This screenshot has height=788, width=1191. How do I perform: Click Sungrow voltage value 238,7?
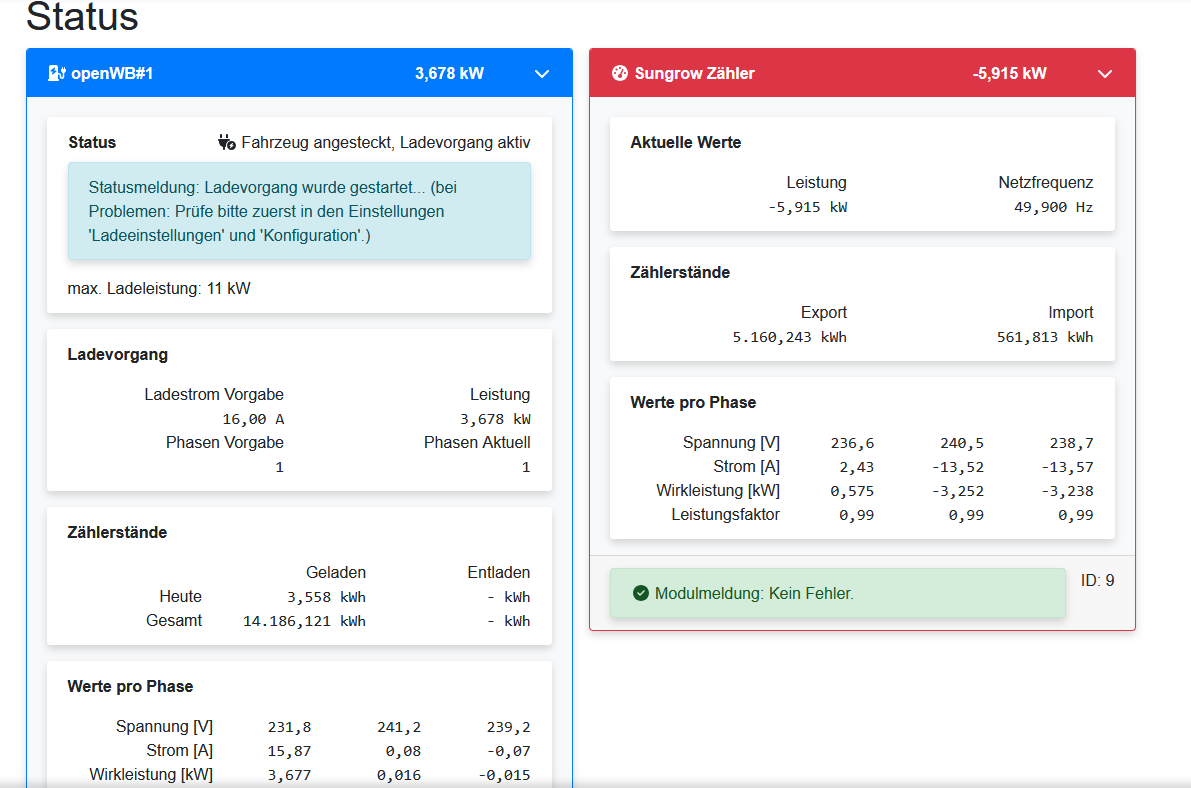pyautogui.click(x=1071, y=443)
